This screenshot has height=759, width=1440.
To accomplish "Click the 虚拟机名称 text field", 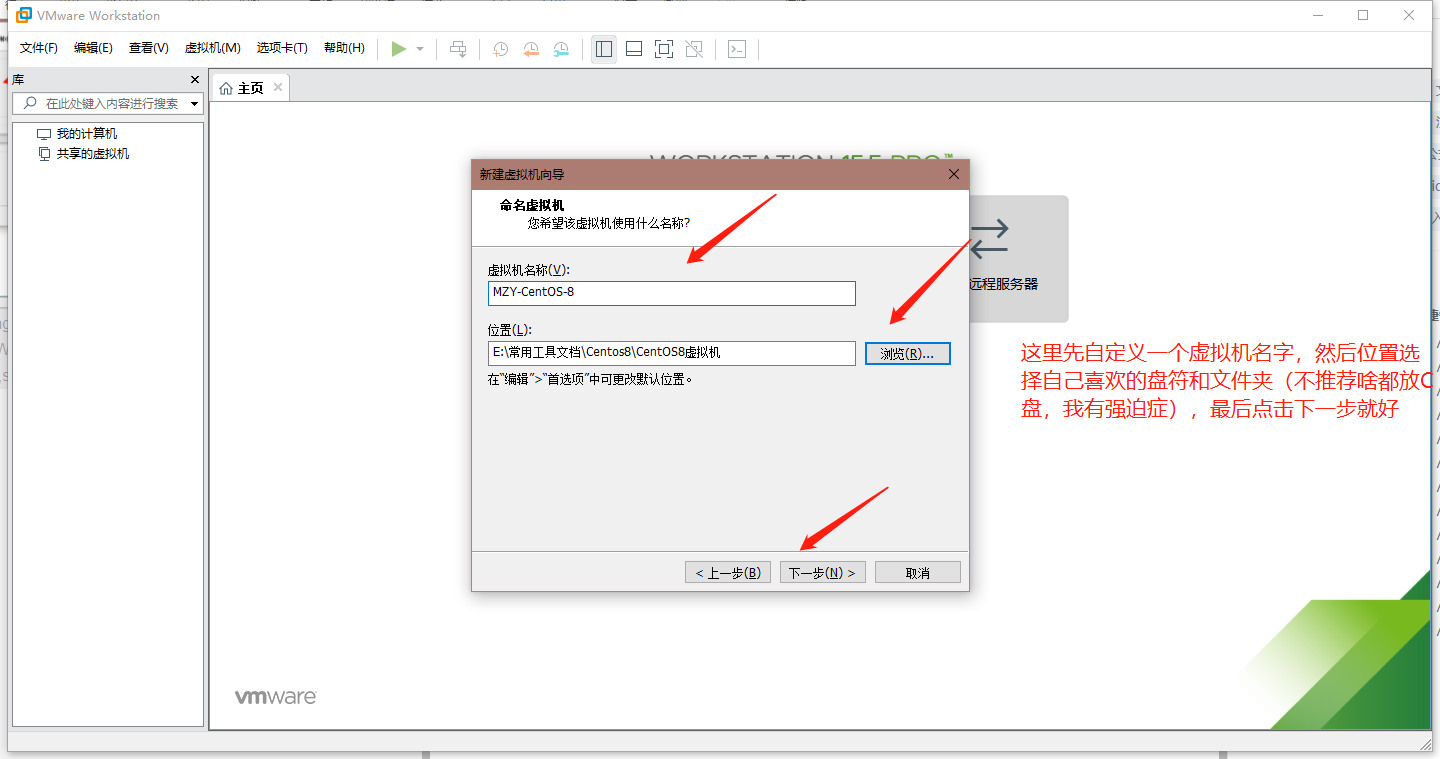I will pos(671,293).
